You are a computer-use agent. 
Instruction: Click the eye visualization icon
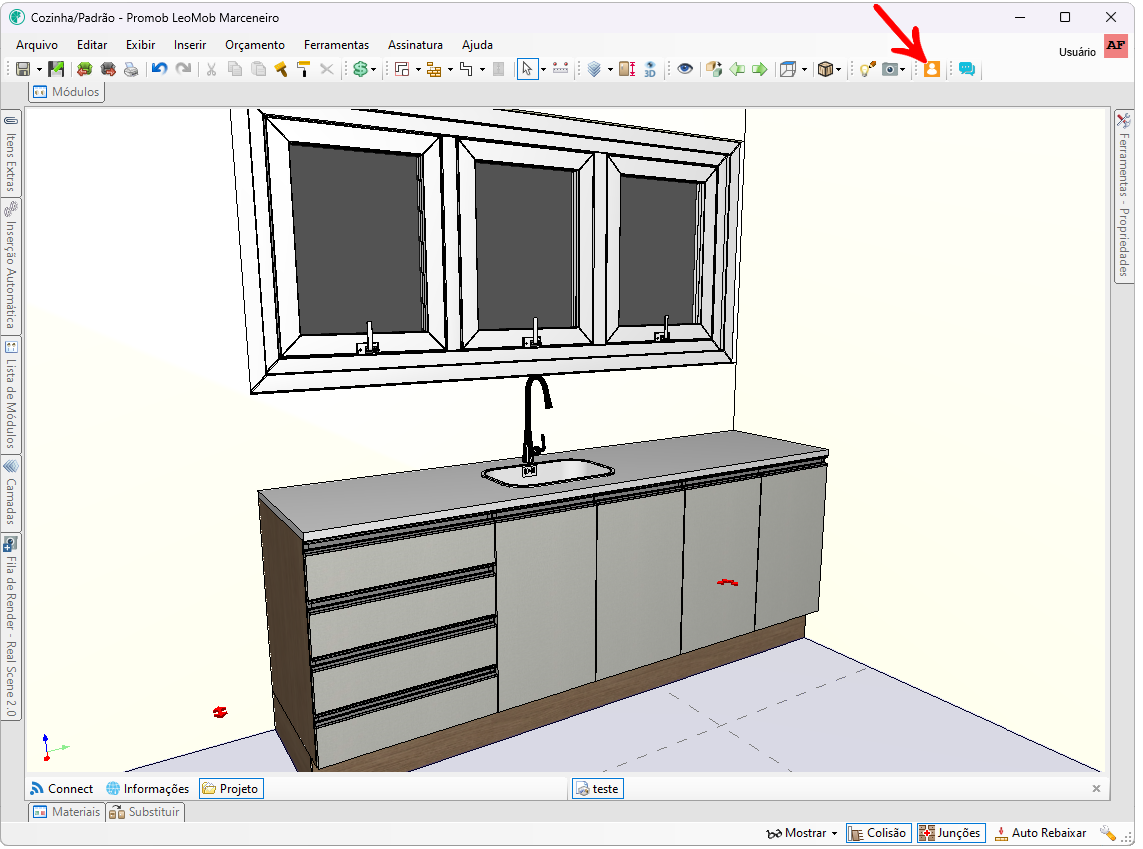pos(685,69)
